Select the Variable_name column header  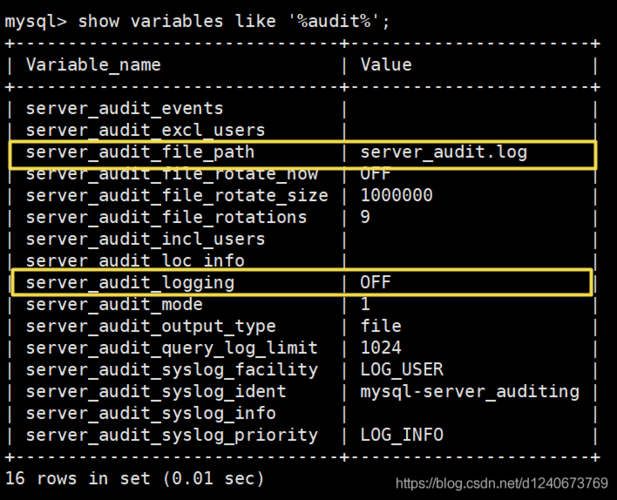click(93, 65)
